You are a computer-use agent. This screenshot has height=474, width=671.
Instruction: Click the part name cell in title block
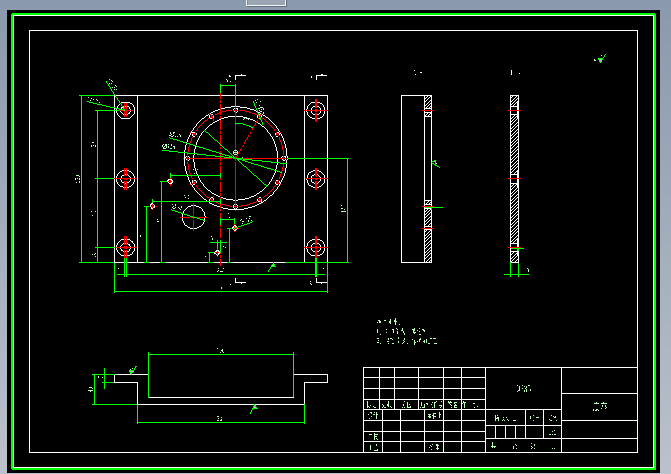pos(523,388)
